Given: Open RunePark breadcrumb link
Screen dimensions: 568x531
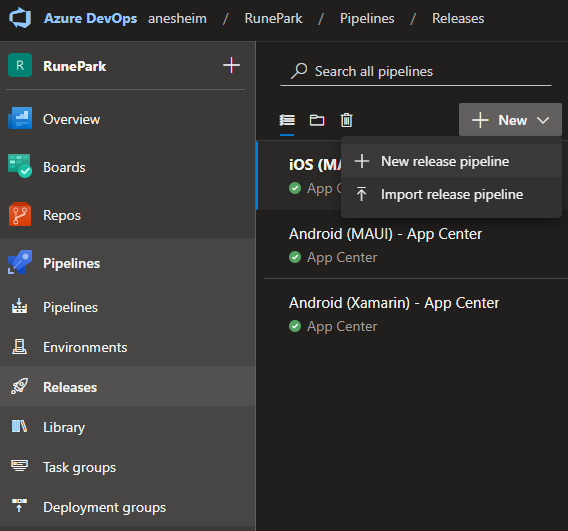Looking at the screenshot, I should point(273,18).
